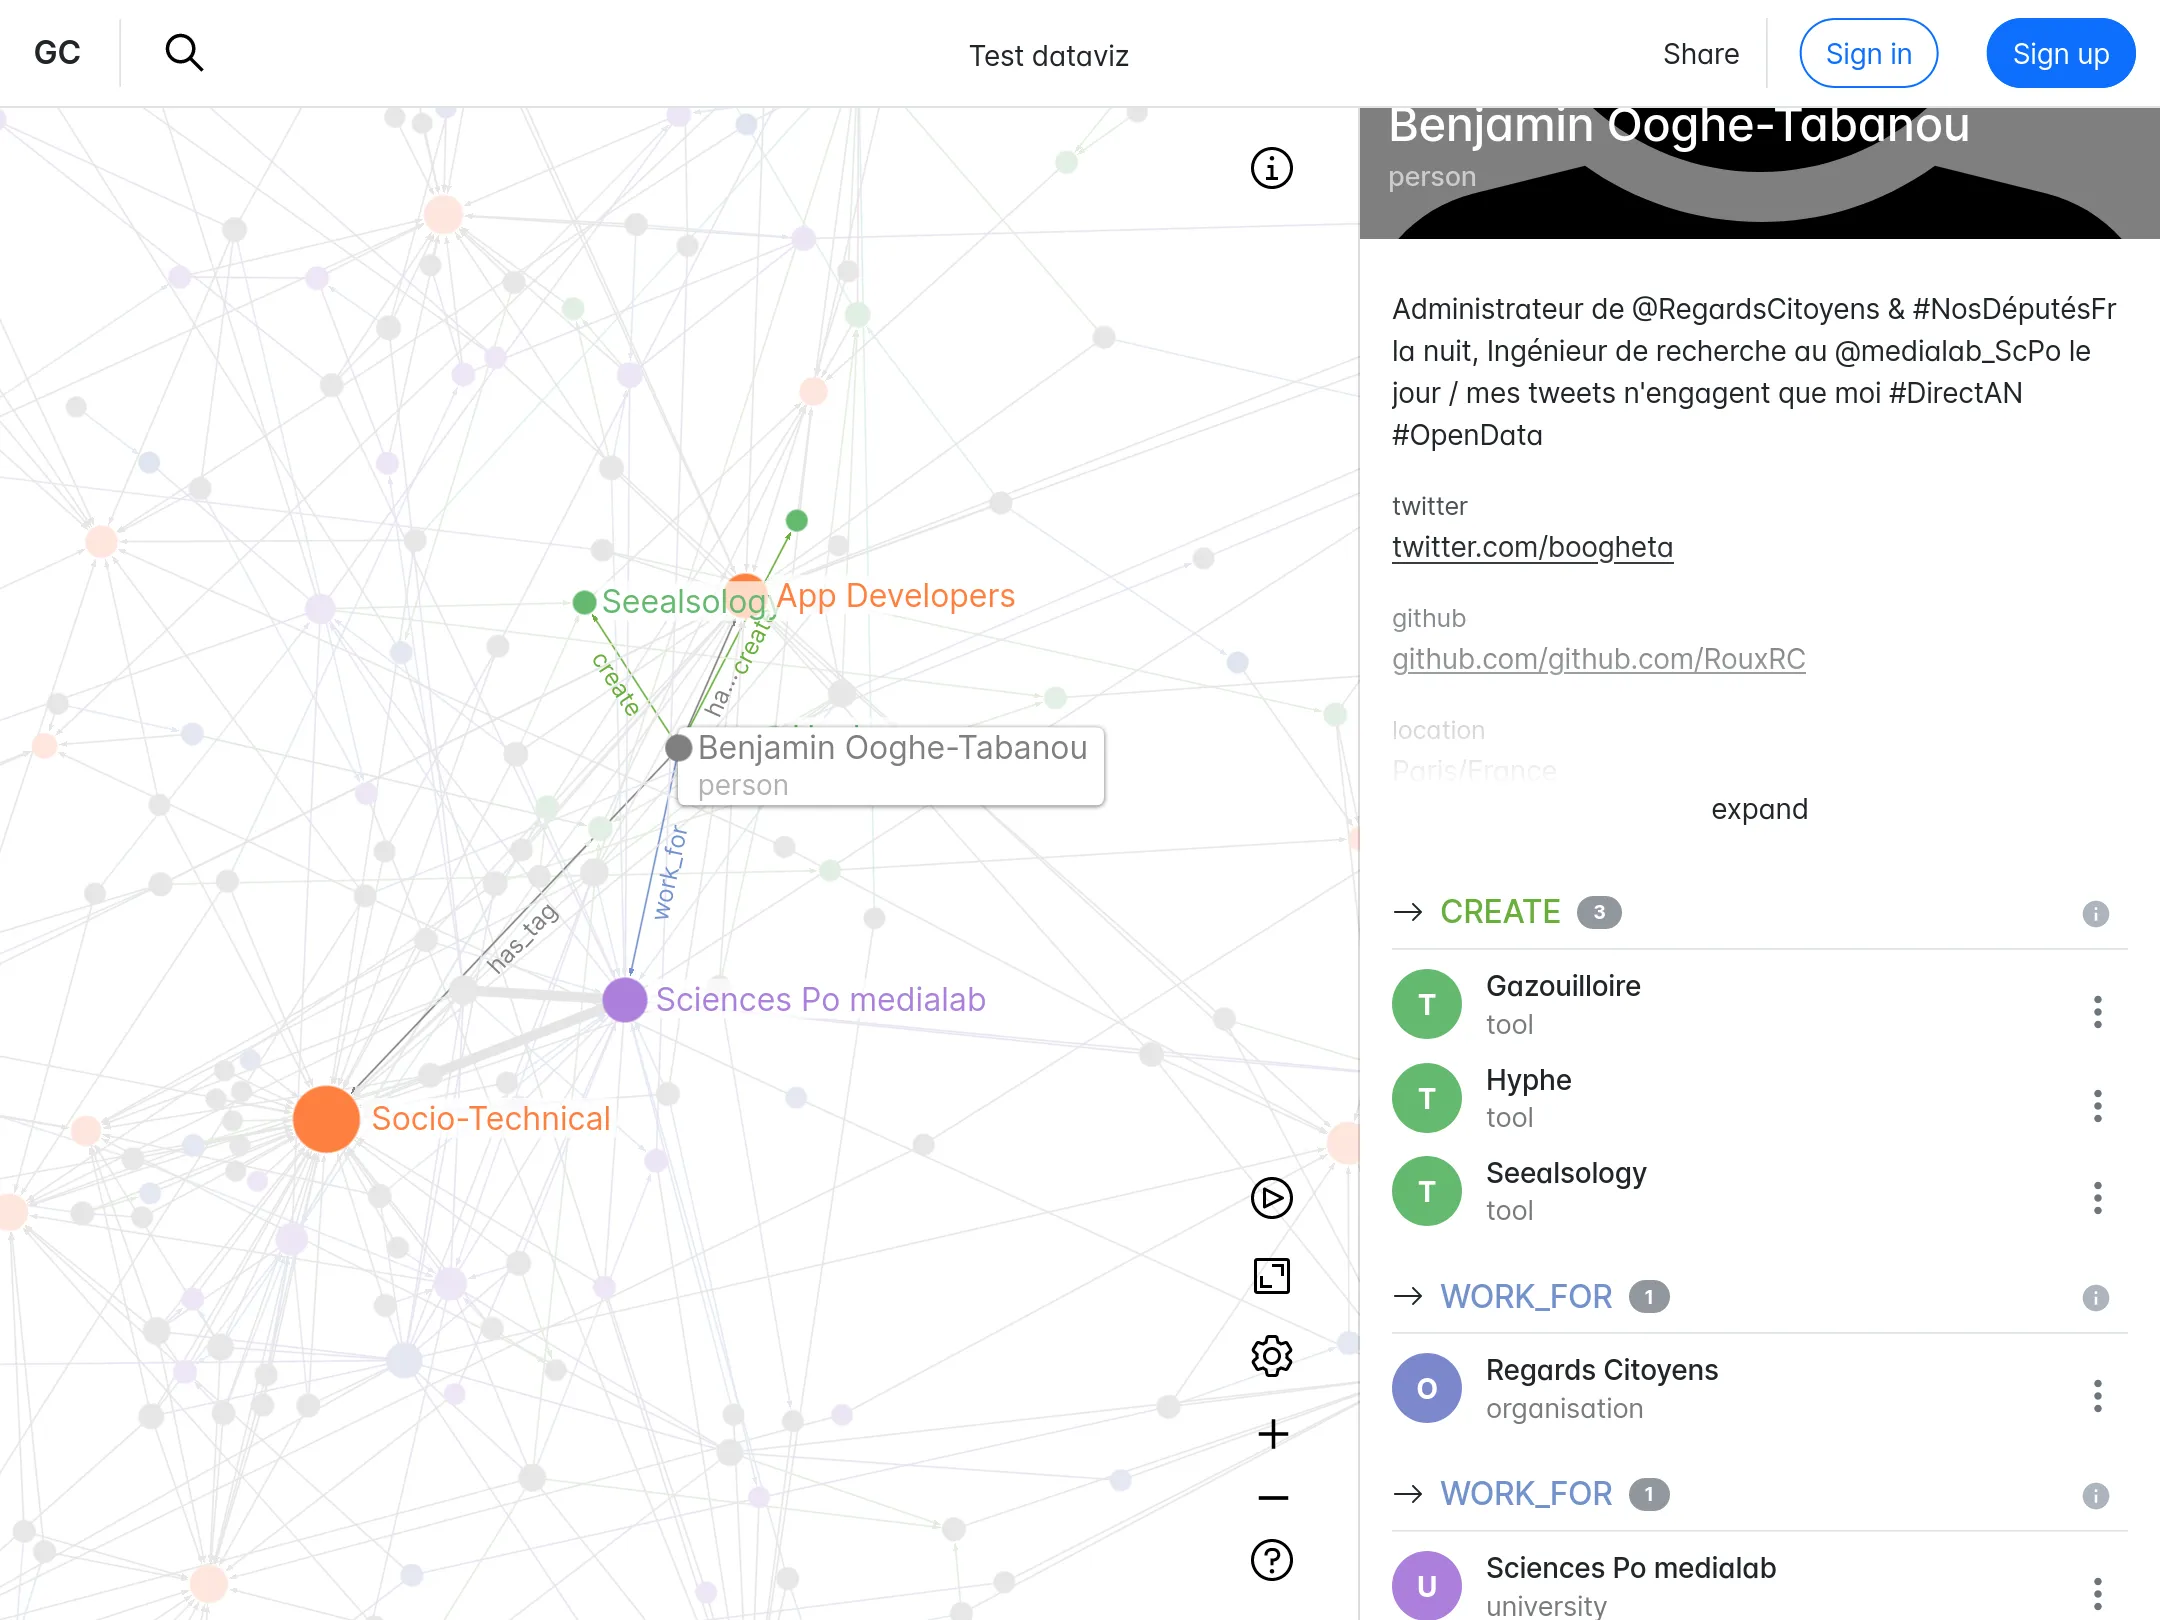Click the graph info overlay icon

tap(1272, 168)
